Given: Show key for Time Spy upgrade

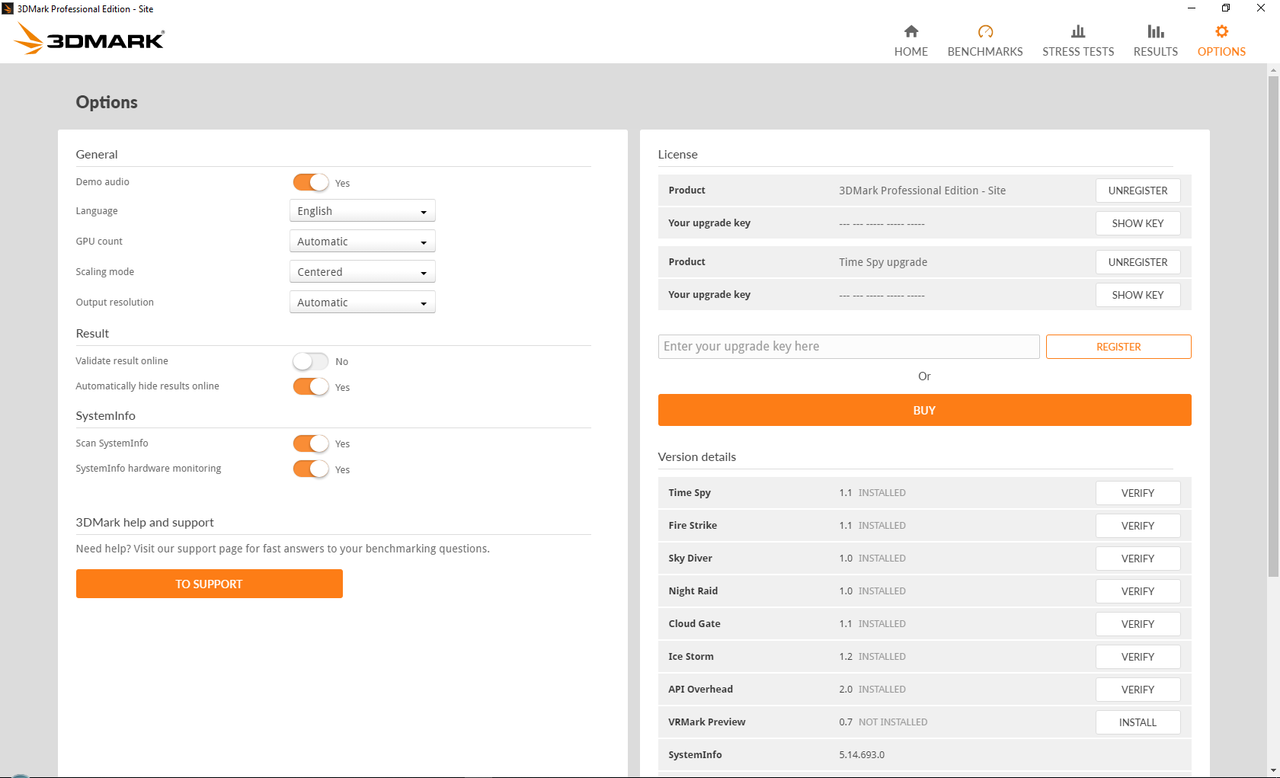Looking at the screenshot, I should click(1138, 295).
